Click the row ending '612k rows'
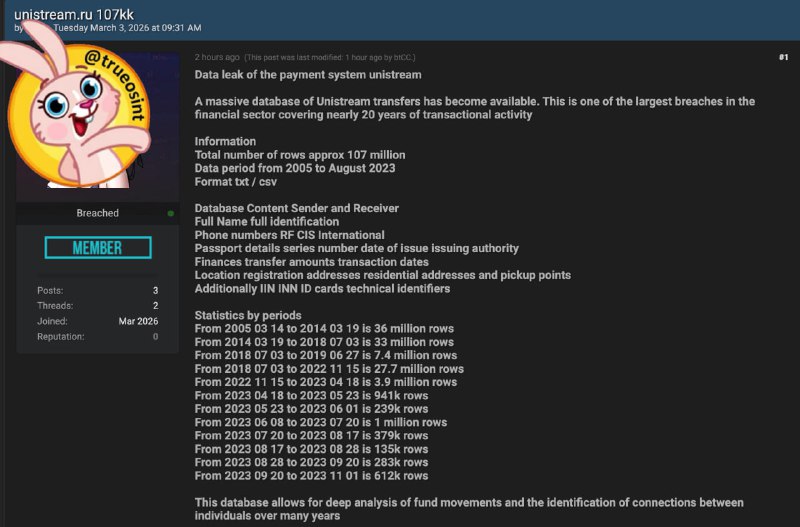800x527 pixels. pyautogui.click(x=311, y=476)
